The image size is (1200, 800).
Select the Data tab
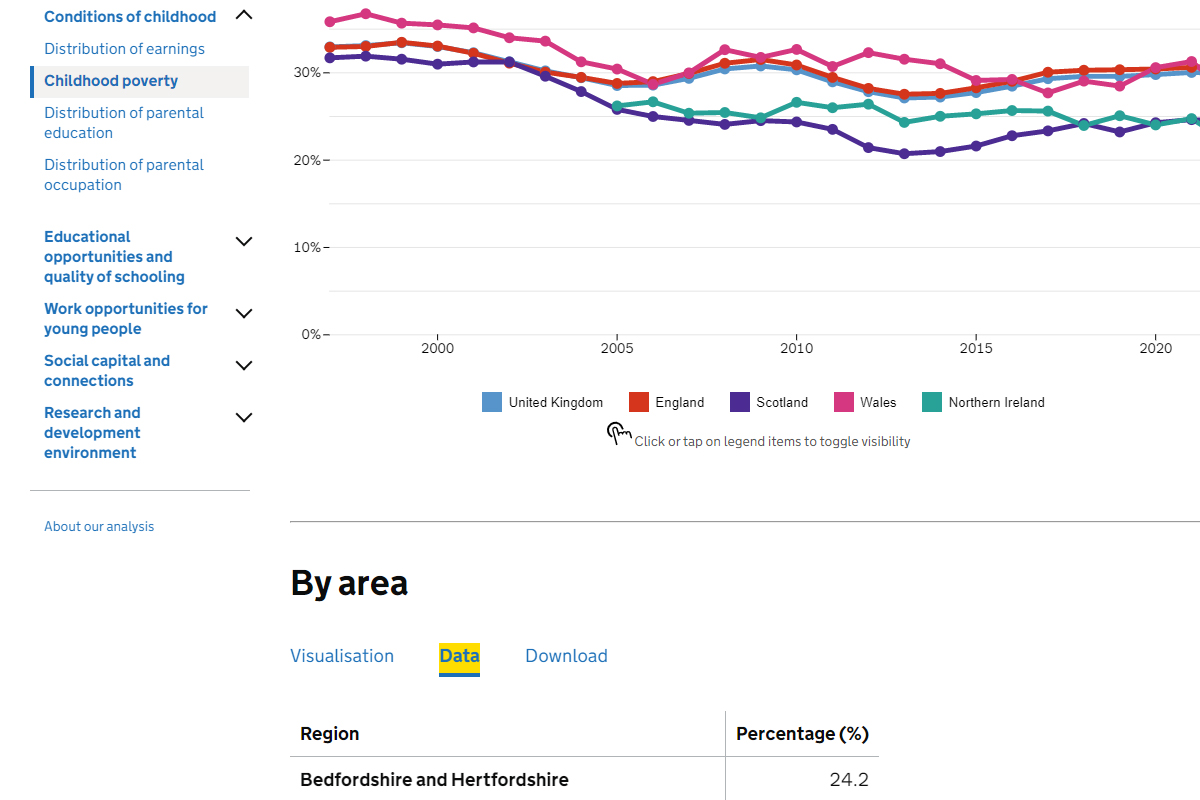[459, 656]
